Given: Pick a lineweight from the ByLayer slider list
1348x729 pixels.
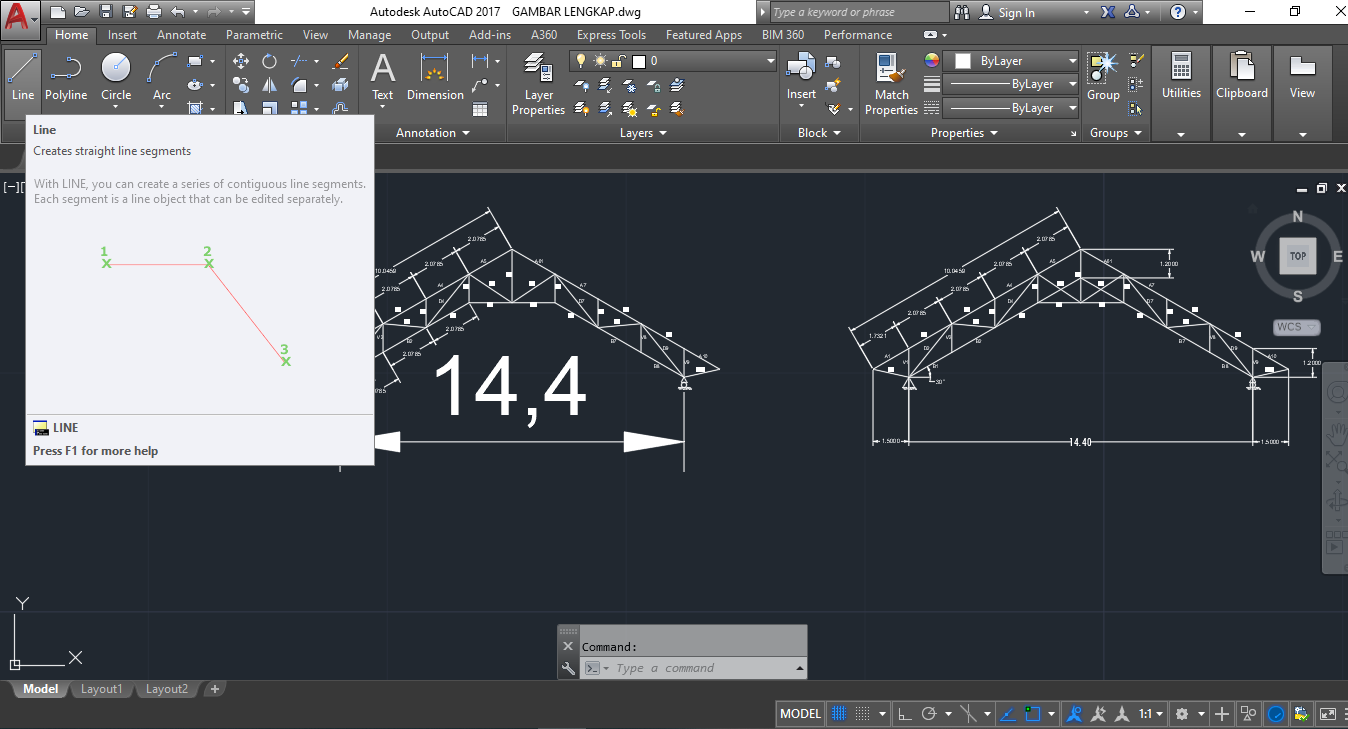Looking at the screenshot, I should 1072,83.
